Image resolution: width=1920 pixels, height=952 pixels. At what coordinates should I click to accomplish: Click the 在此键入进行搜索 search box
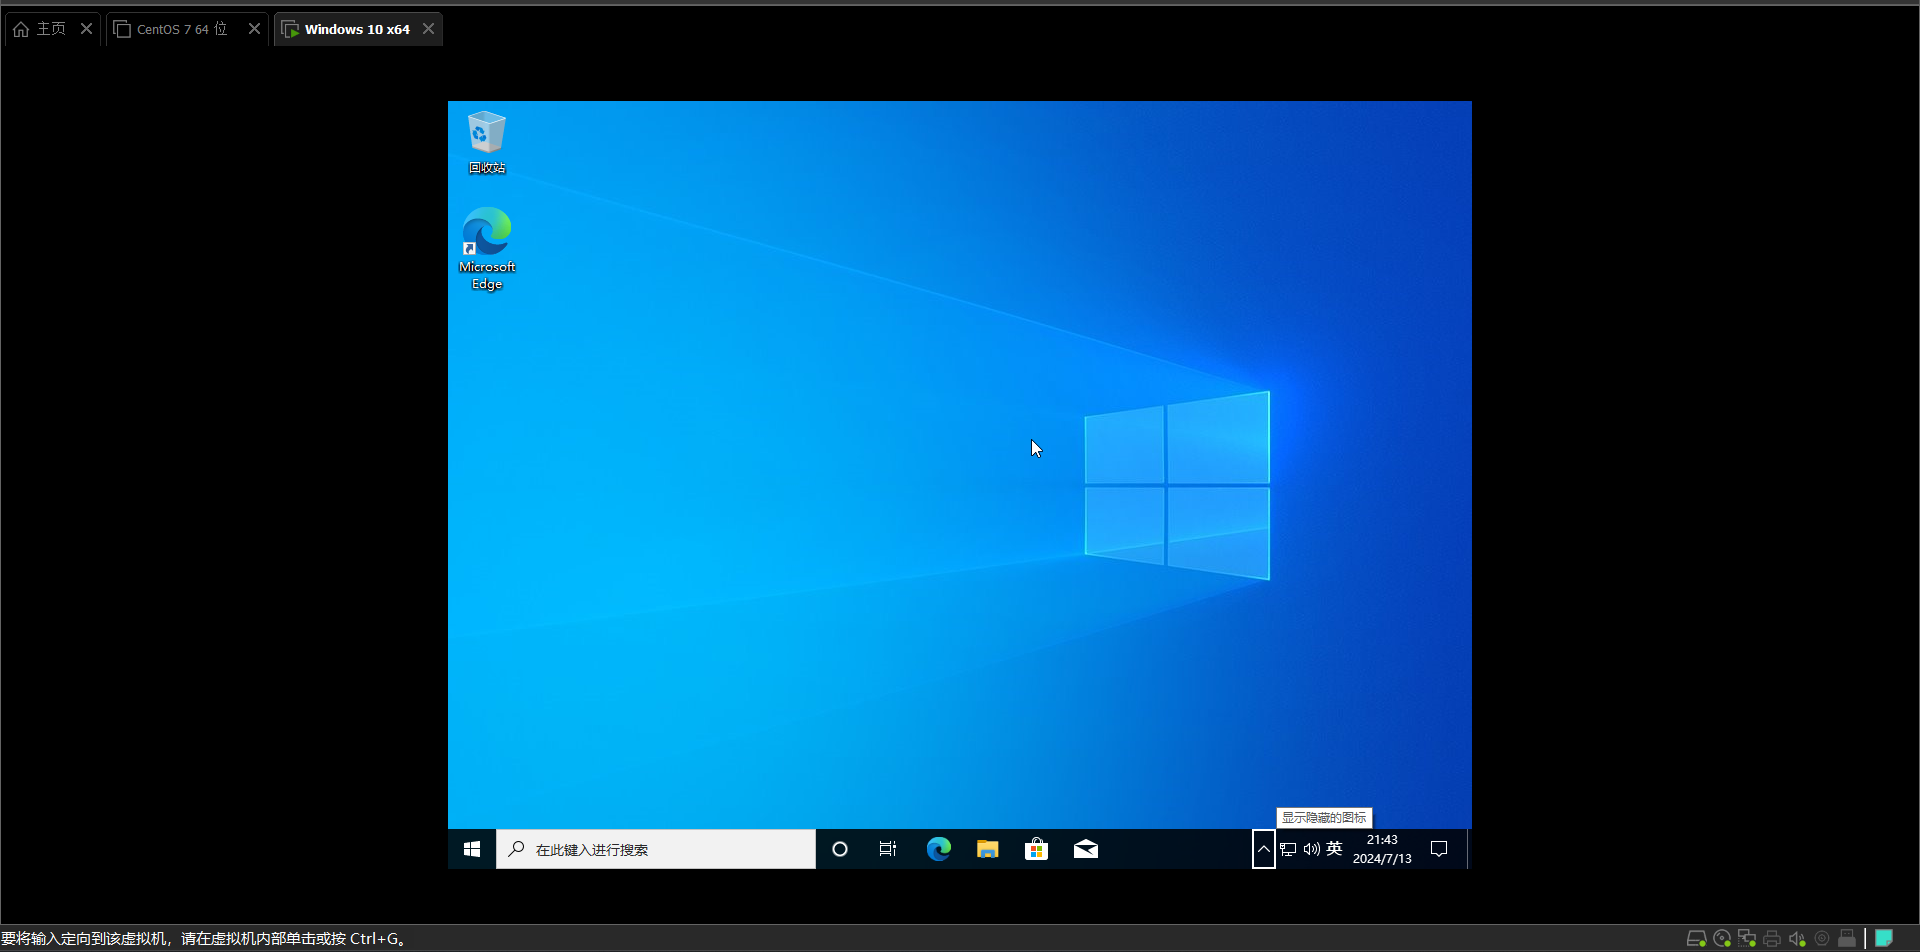656,849
